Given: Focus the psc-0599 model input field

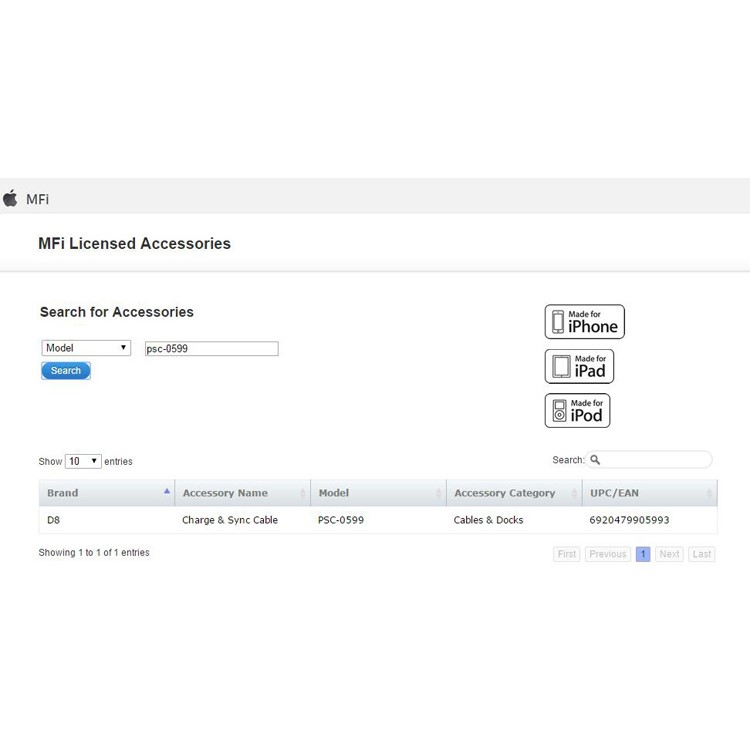Looking at the screenshot, I should pos(211,349).
